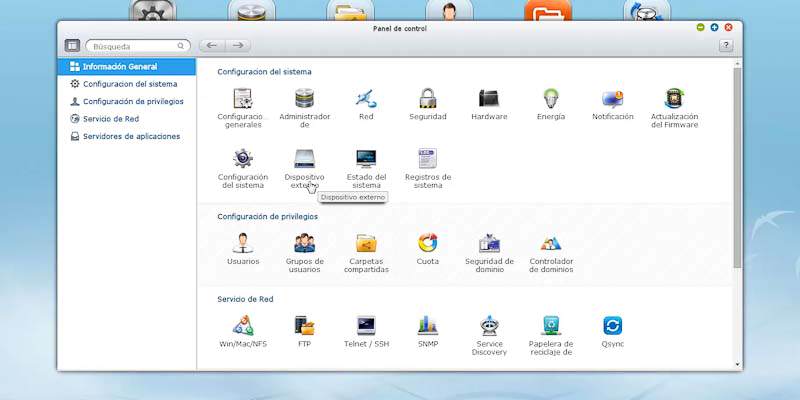
Task: Open the Qsync icon
Action: click(612, 326)
